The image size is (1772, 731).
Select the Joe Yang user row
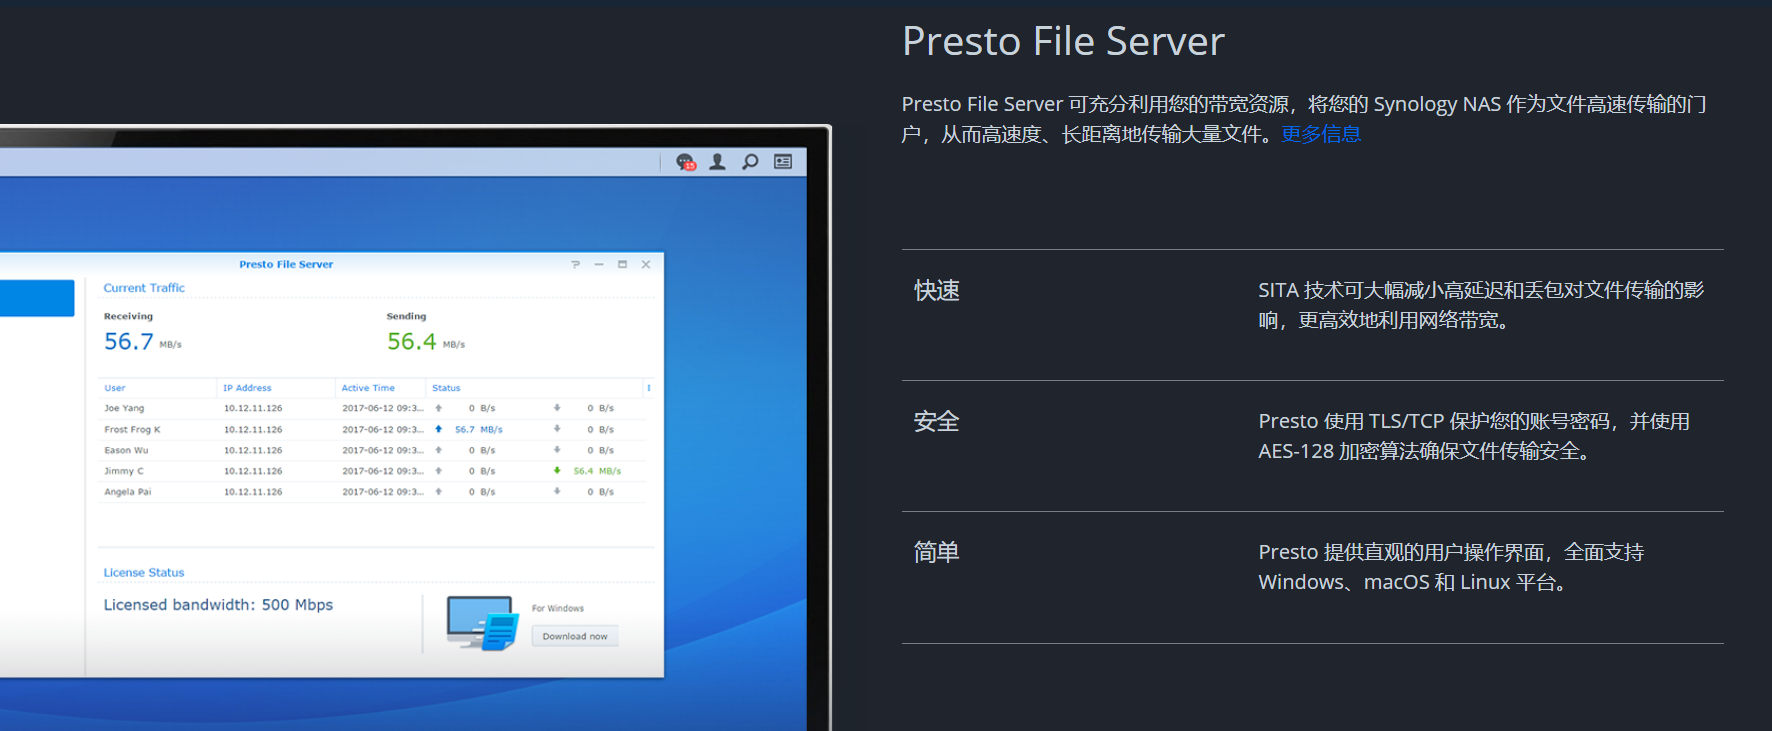124,408
